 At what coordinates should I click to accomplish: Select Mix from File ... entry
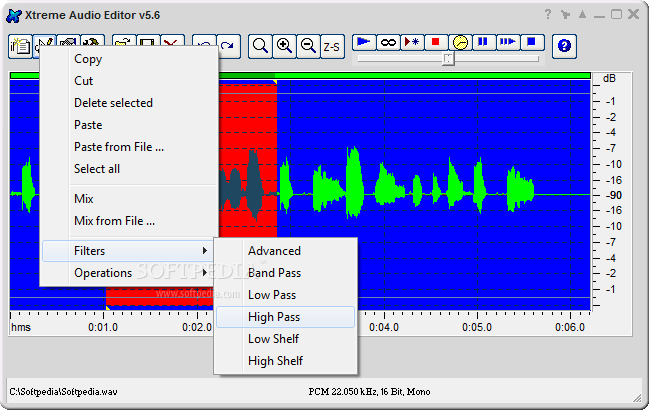point(114,221)
